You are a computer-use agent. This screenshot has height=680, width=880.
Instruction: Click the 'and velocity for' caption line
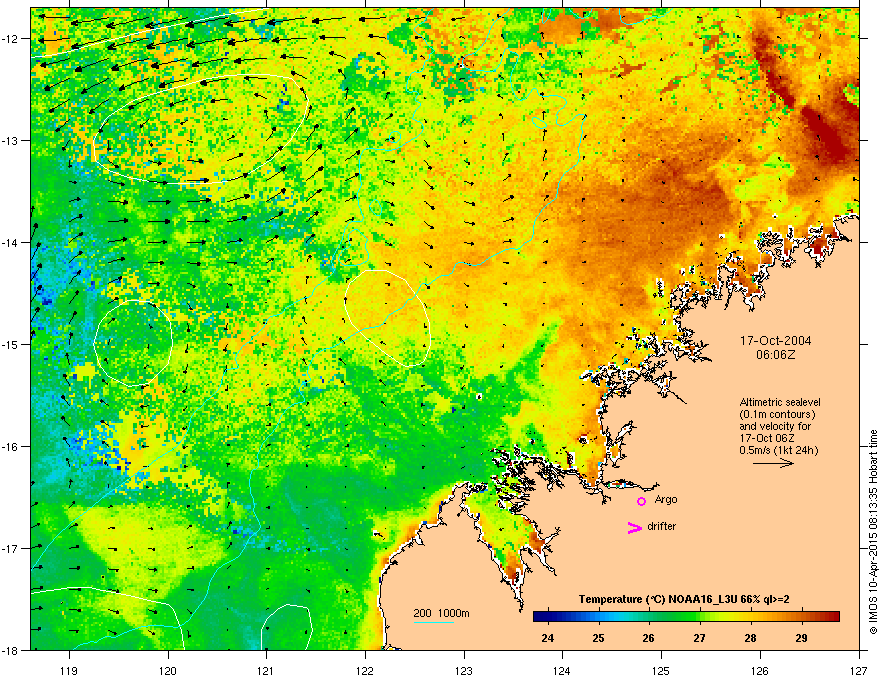[x=775, y=426]
